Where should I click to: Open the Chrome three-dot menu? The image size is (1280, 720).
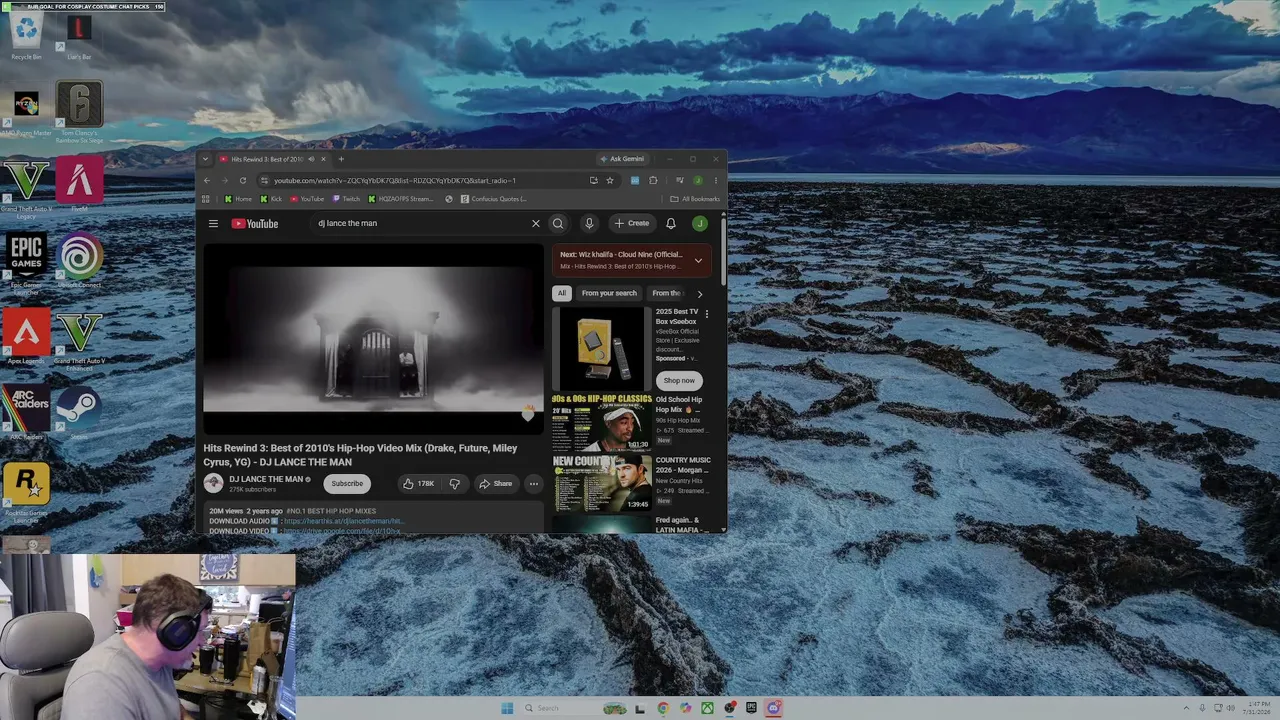(x=715, y=180)
